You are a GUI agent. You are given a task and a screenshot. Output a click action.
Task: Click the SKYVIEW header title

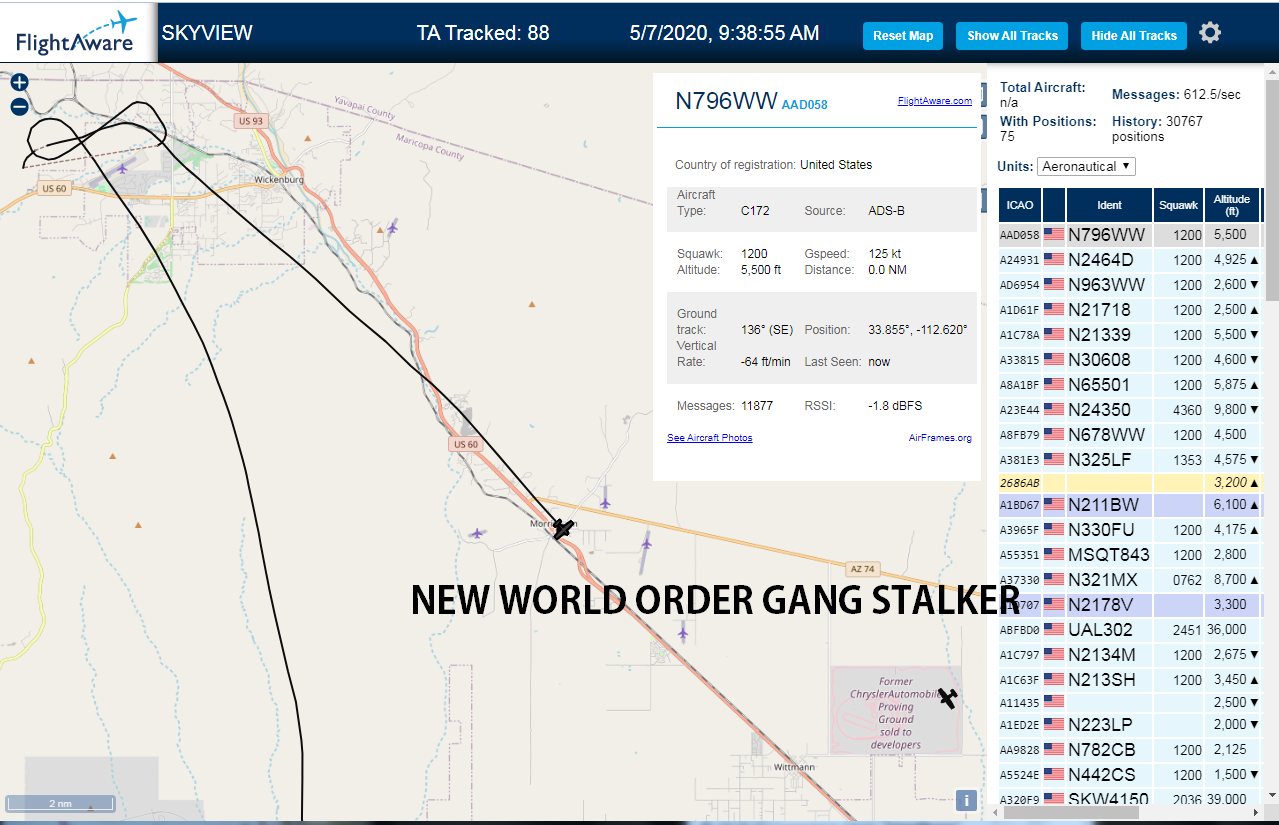point(207,33)
